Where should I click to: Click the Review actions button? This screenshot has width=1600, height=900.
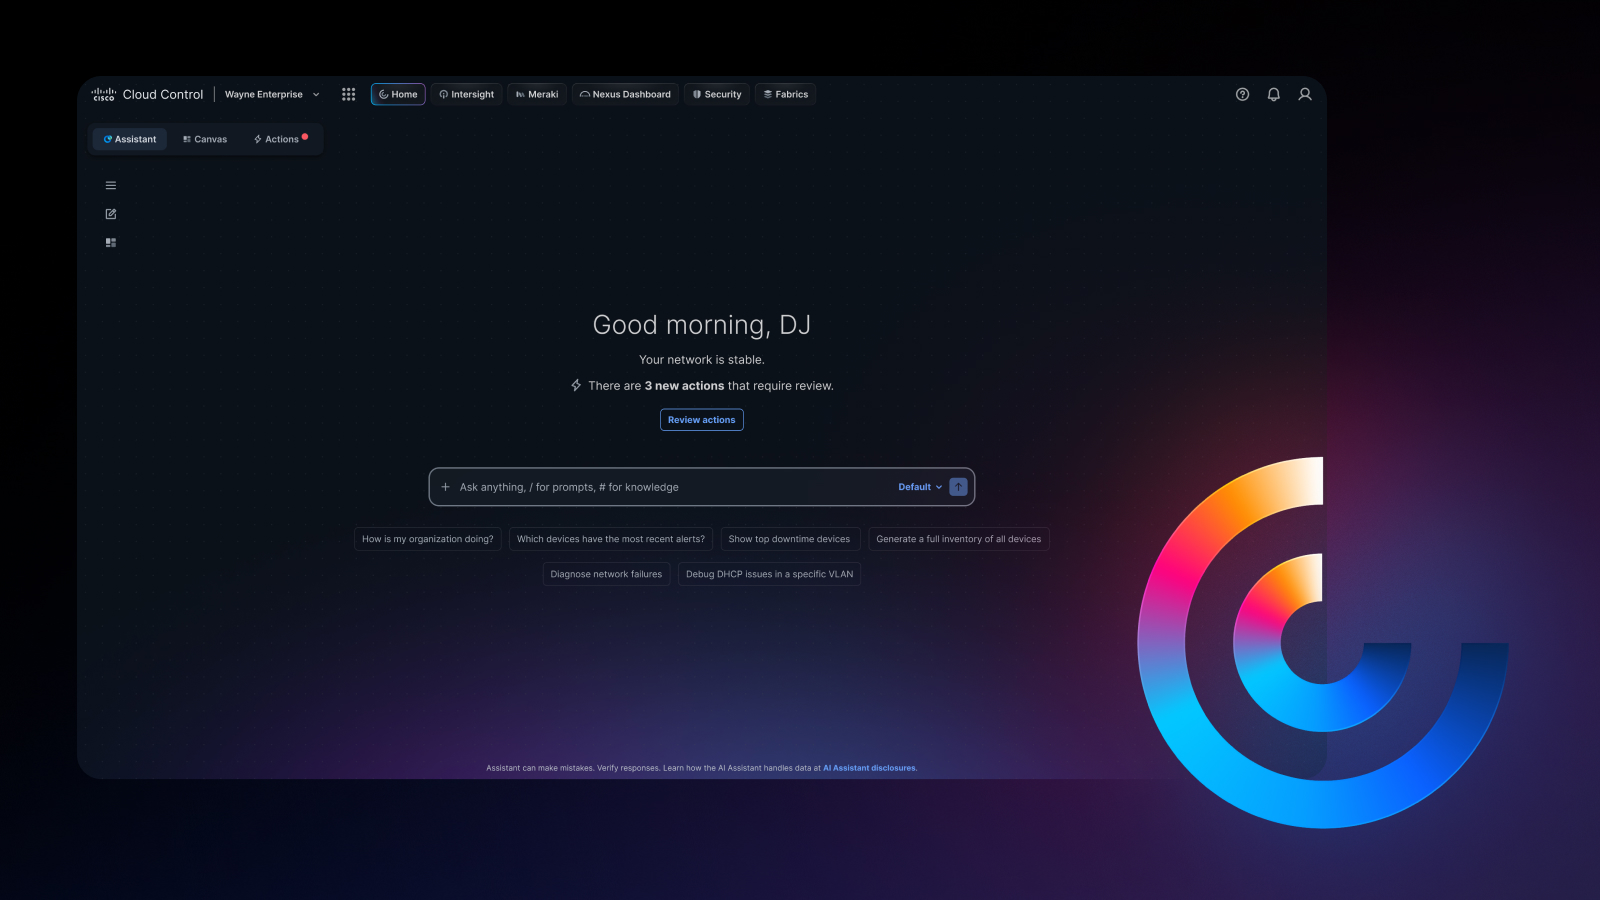[702, 420]
